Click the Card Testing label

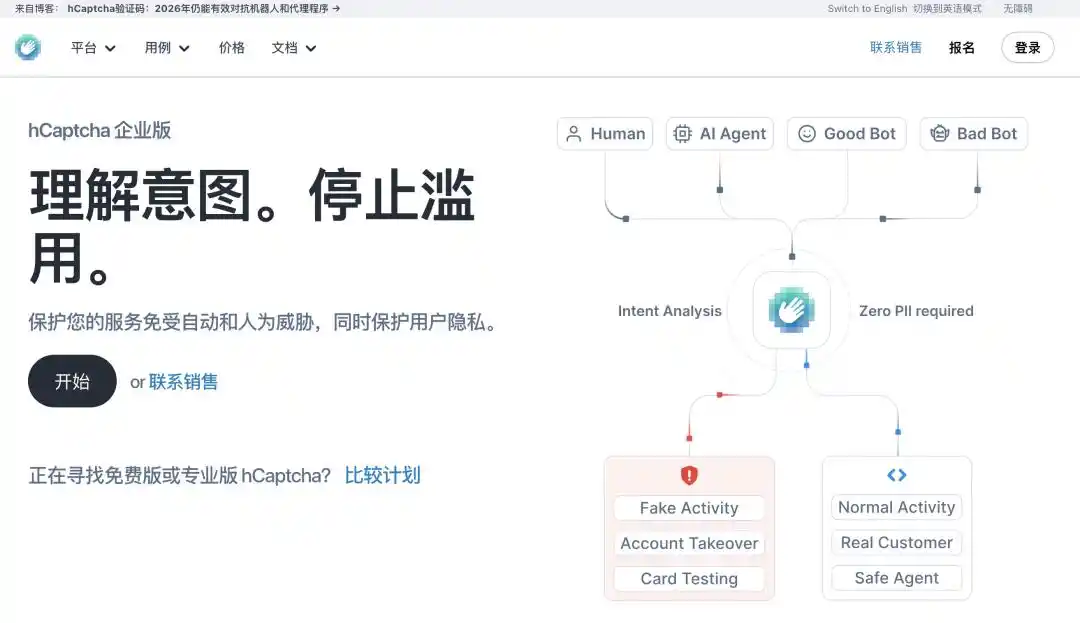point(689,578)
